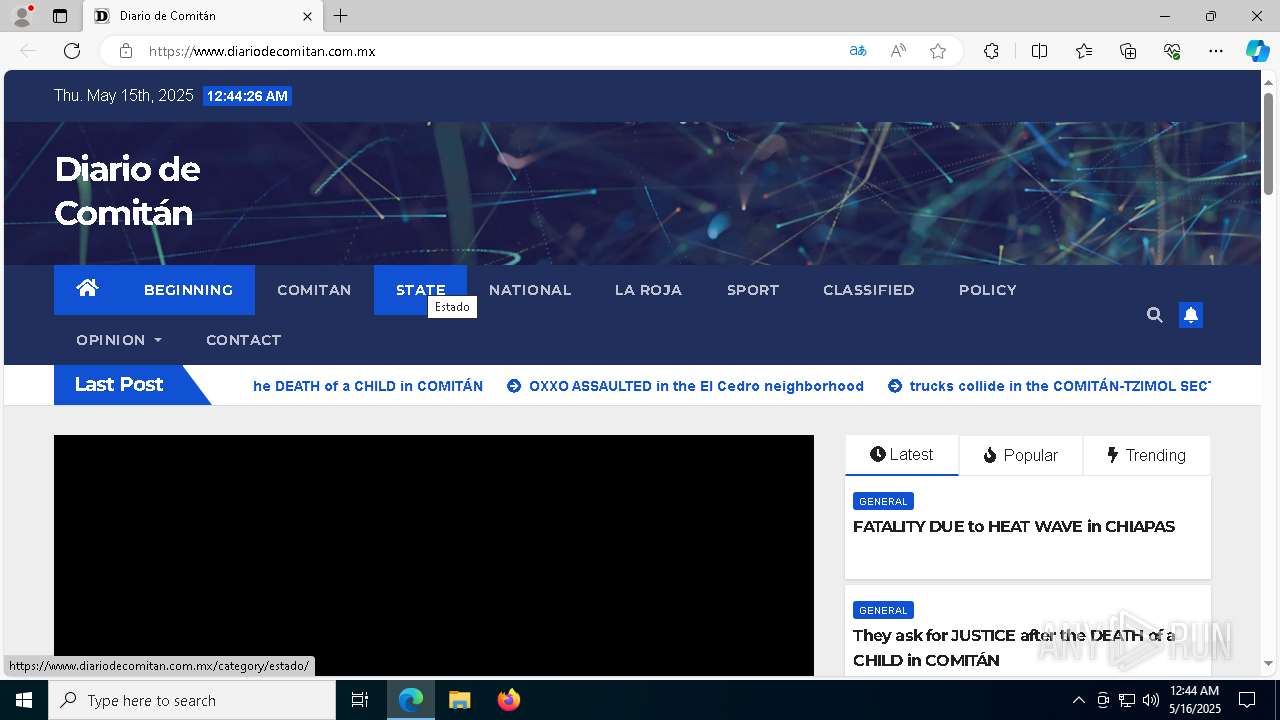The image size is (1280, 720).
Task: Open File Explorer from taskbar
Action: (x=459, y=700)
